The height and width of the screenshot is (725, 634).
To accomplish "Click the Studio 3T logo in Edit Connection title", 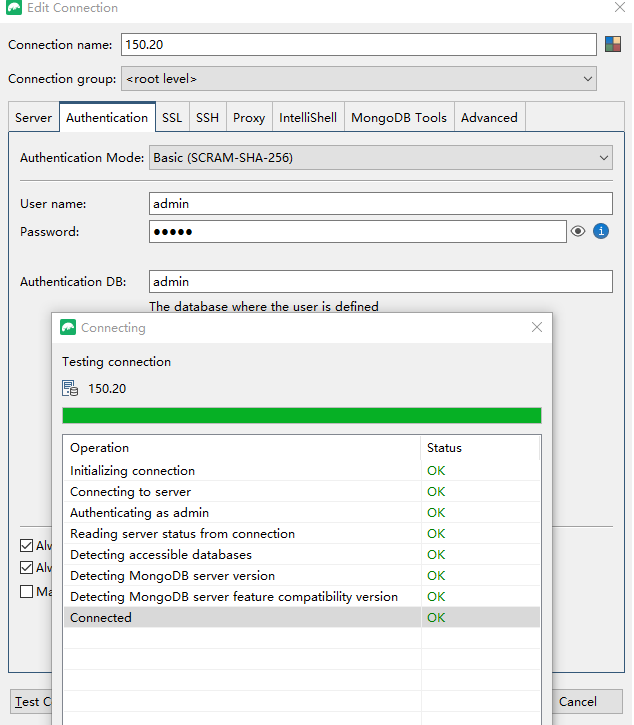I will tap(14, 7).
